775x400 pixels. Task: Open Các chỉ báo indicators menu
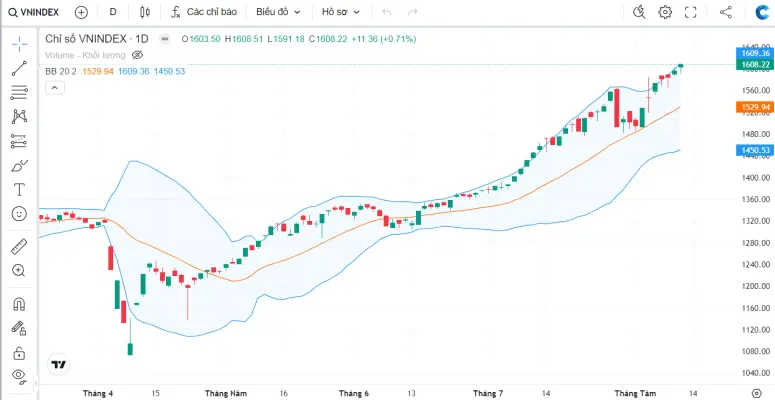(x=203, y=12)
